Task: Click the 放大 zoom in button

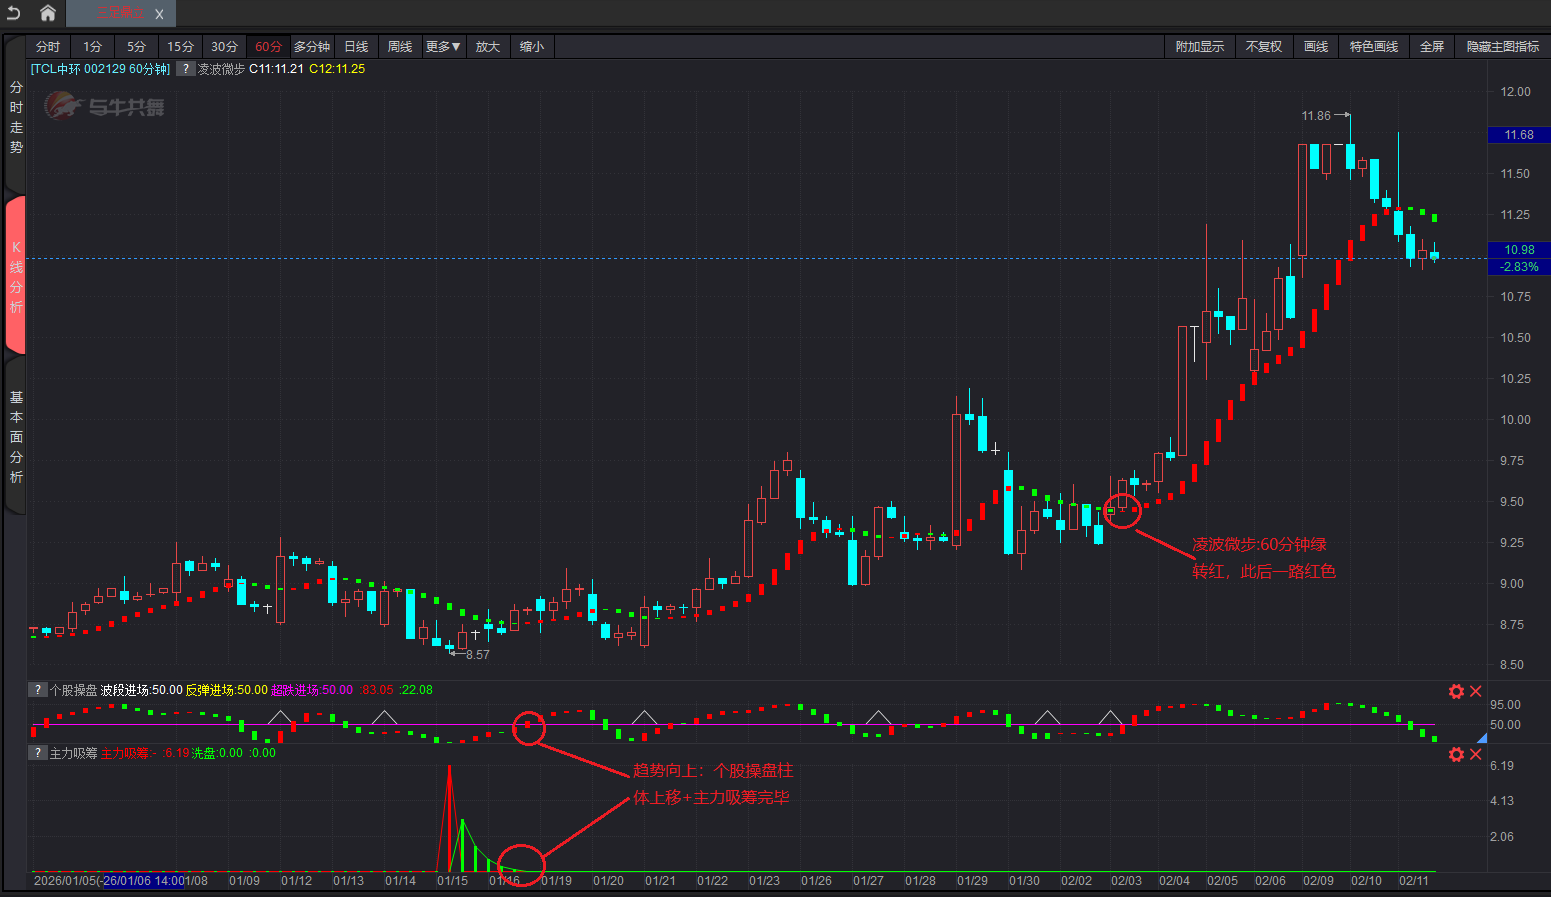Action: click(x=487, y=47)
